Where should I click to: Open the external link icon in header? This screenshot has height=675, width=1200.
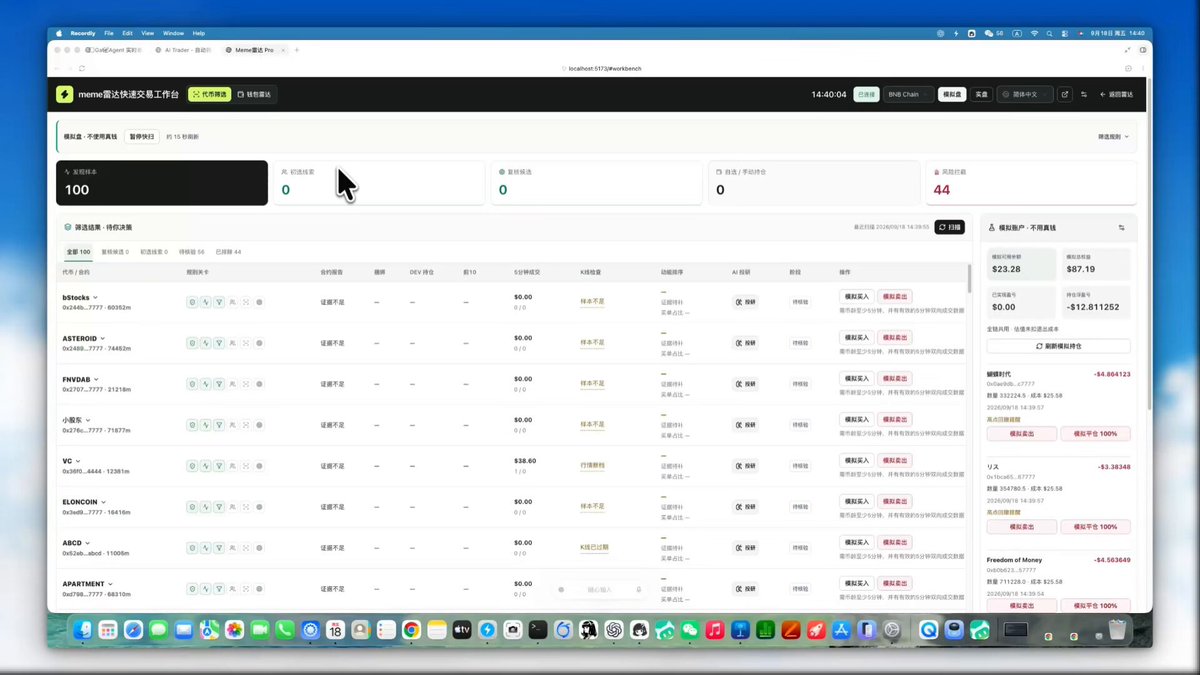(1064, 94)
